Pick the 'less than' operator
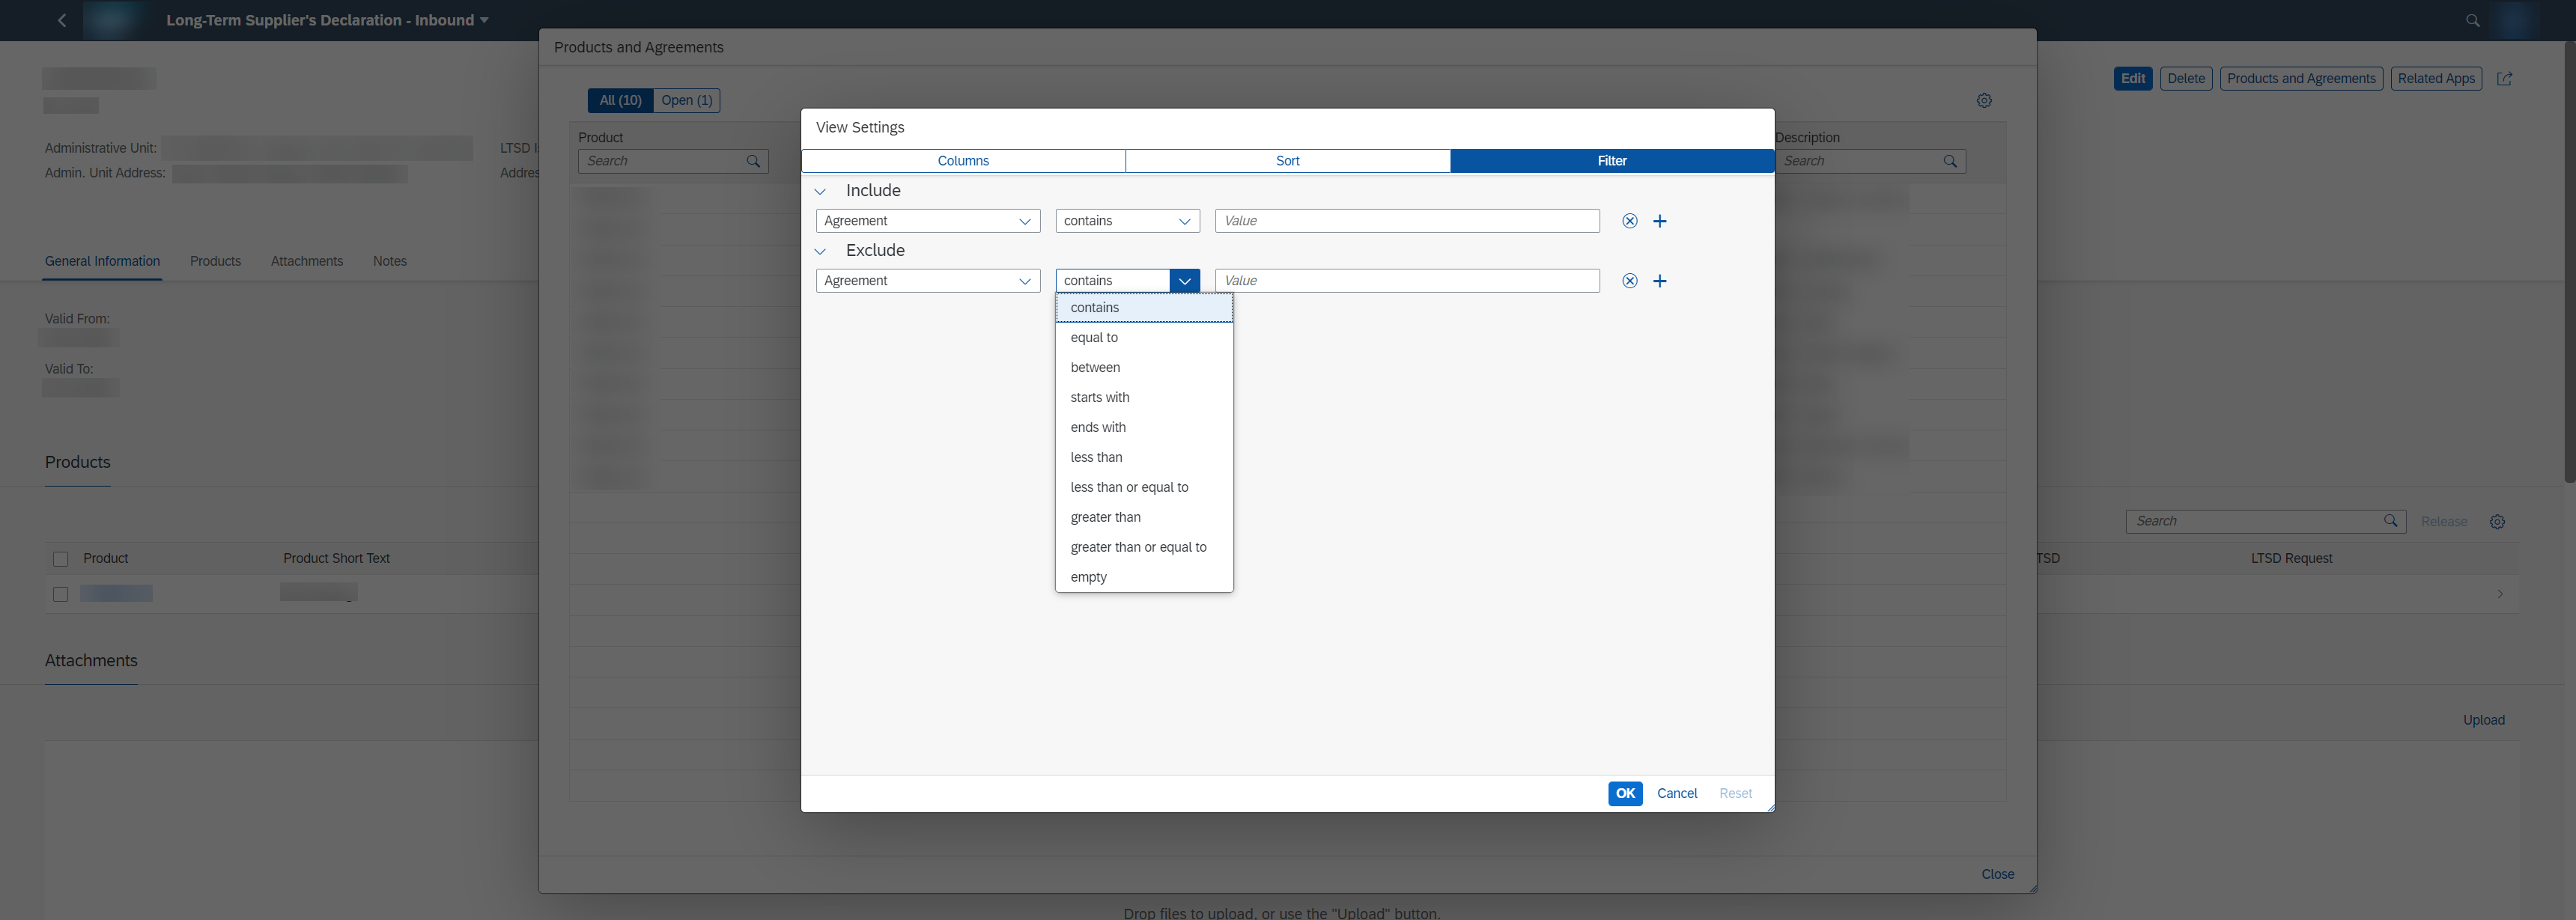The width and height of the screenshot is (2576, 920). pos(1144,458)
